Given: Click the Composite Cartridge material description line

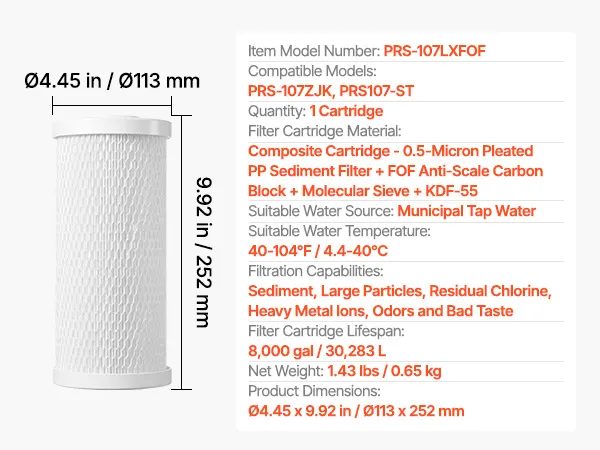Looking at the screenshot, I should point(391,151).
